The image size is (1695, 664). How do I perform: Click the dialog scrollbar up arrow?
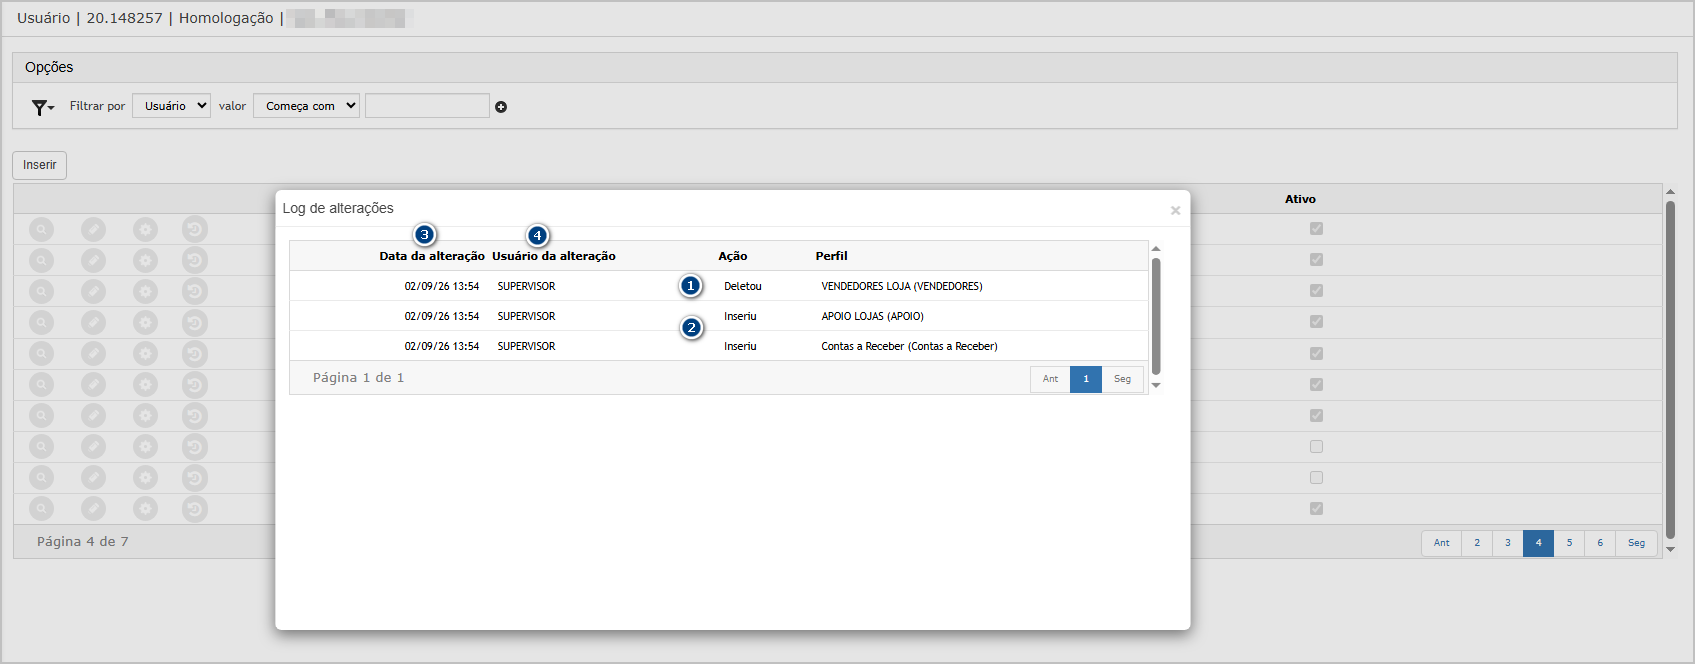(x=1156, y=249)
